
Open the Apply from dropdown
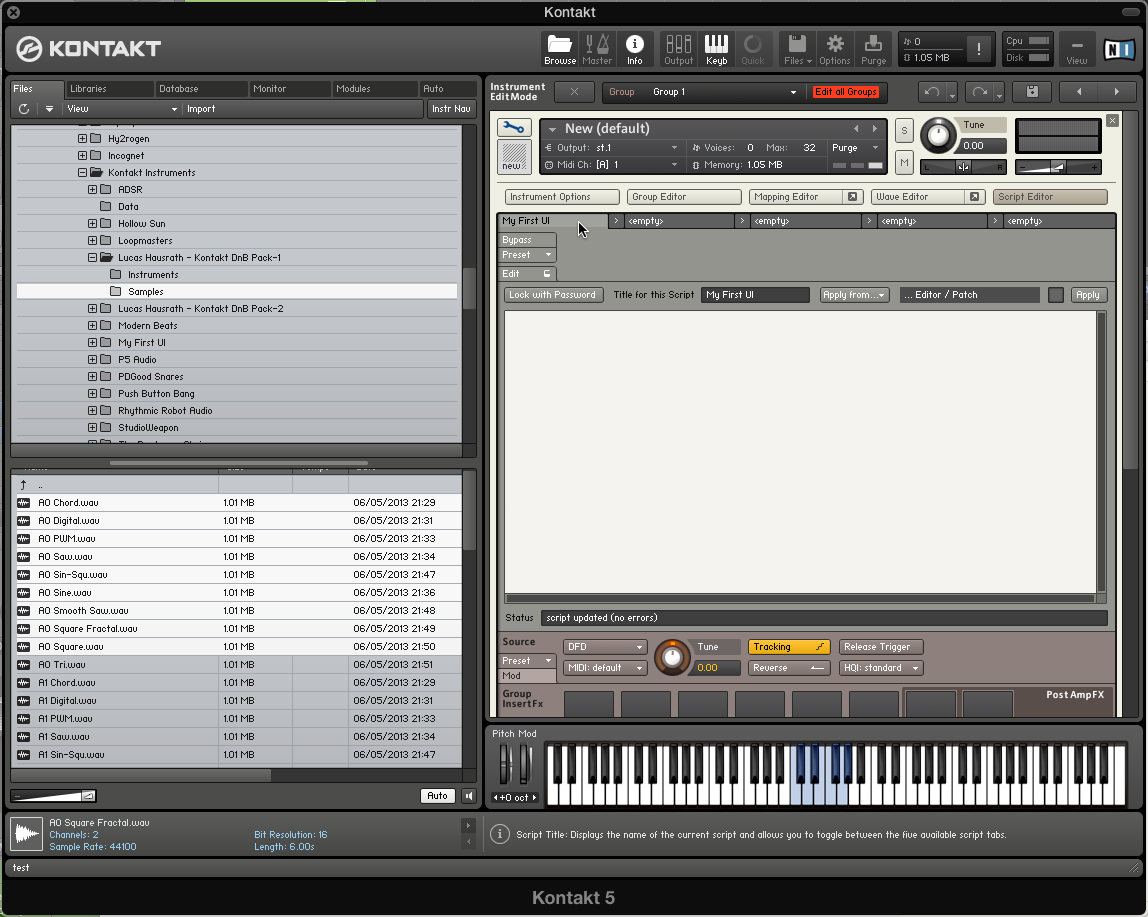coord(854,294)
